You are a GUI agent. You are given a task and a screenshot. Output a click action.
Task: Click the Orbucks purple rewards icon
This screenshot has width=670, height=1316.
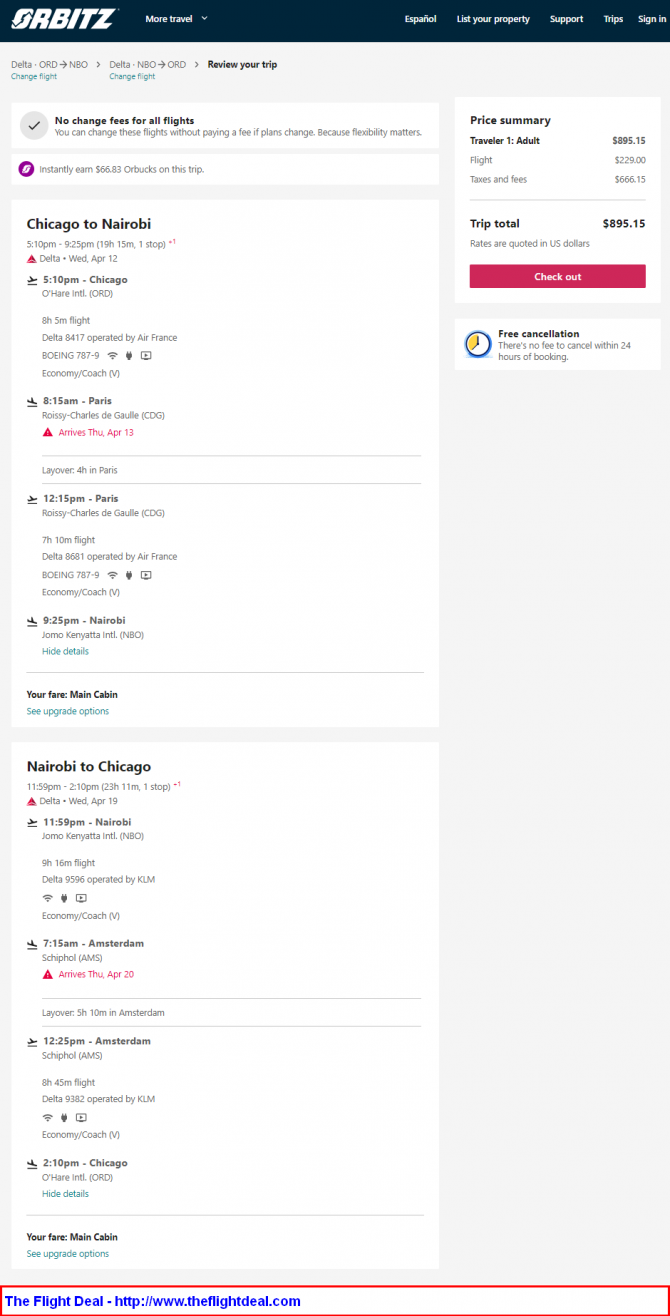(x=26, y=169)
